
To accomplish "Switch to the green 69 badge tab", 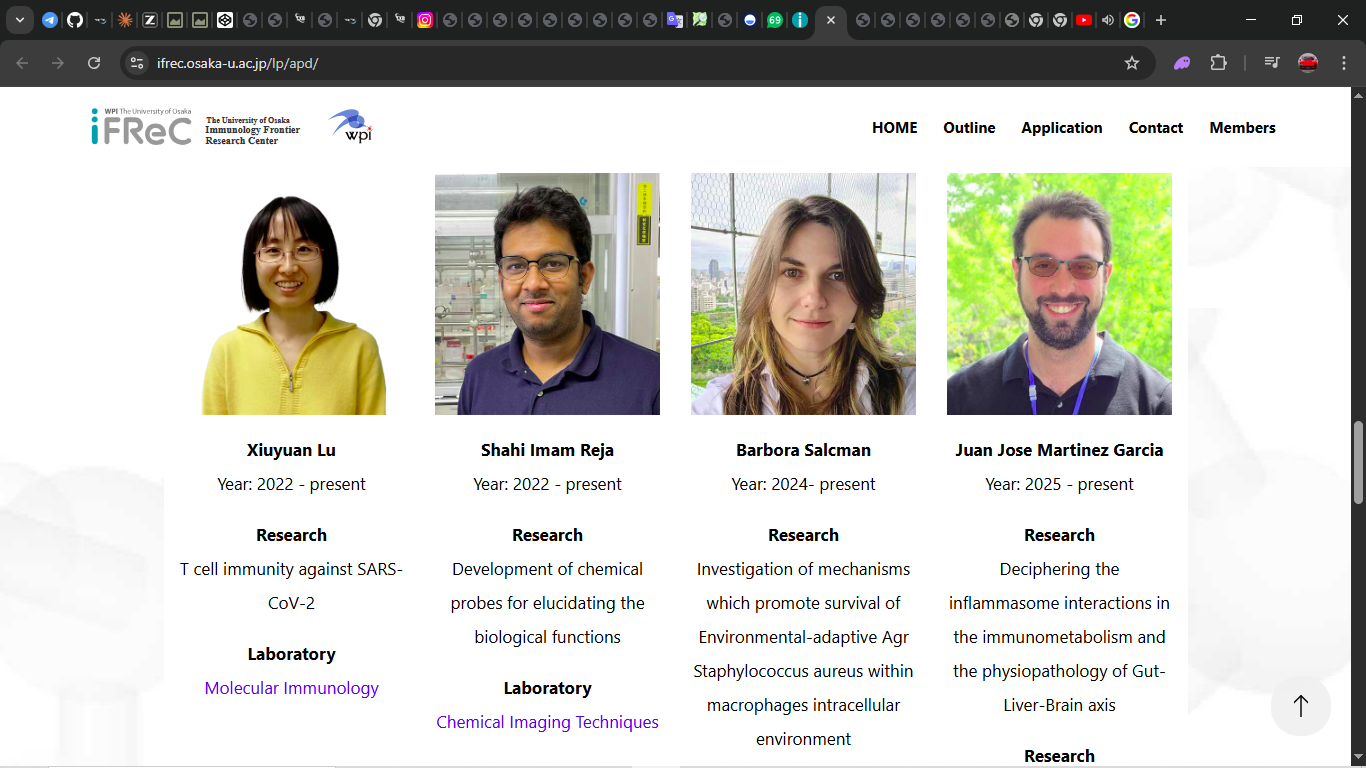I will pyautogui.click(x=775, y=20).
